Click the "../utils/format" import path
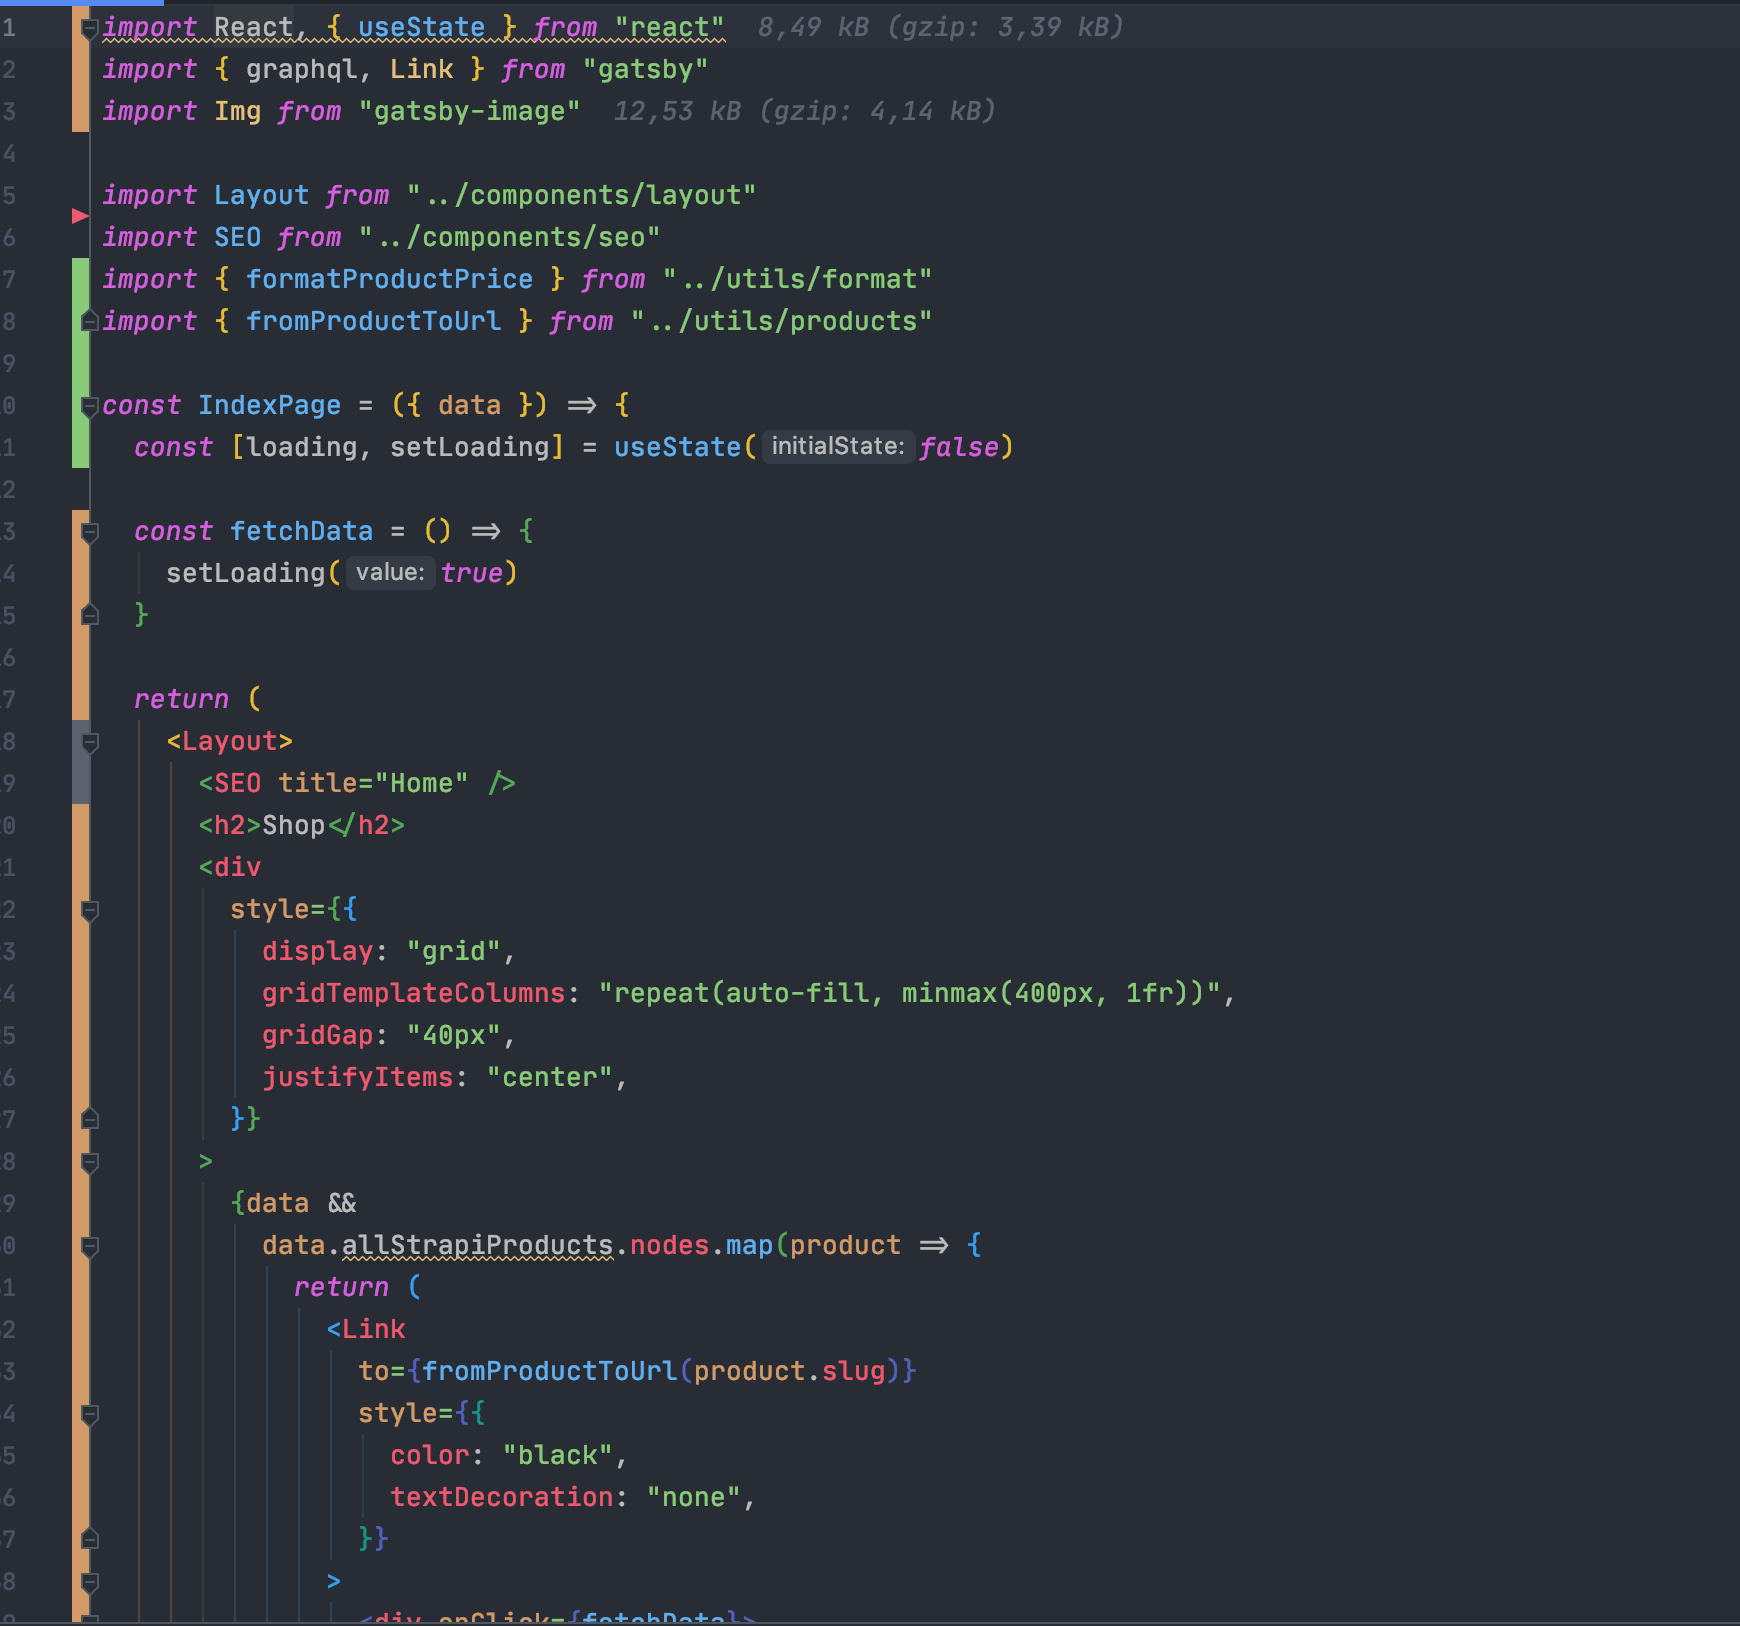 (x=797, y=279)
